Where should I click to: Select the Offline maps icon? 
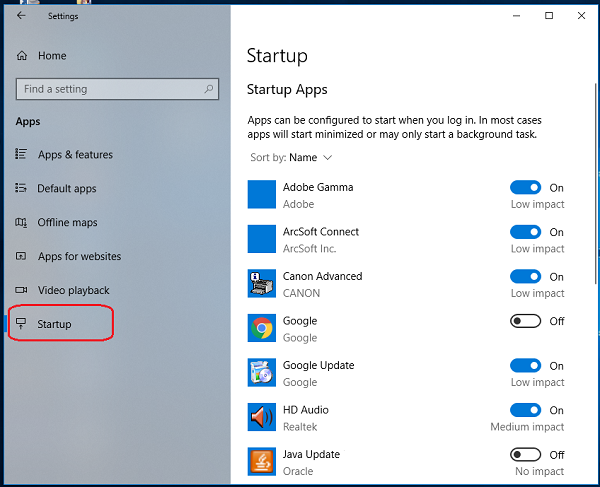click(x=21, y=222)
